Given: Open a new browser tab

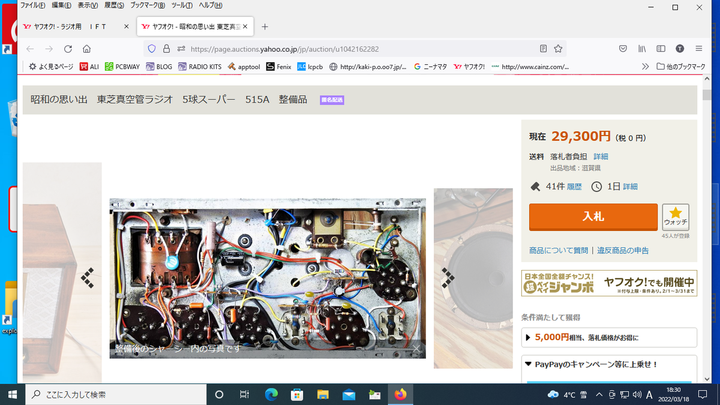Looking at the screenshot, I should [265, 25].
